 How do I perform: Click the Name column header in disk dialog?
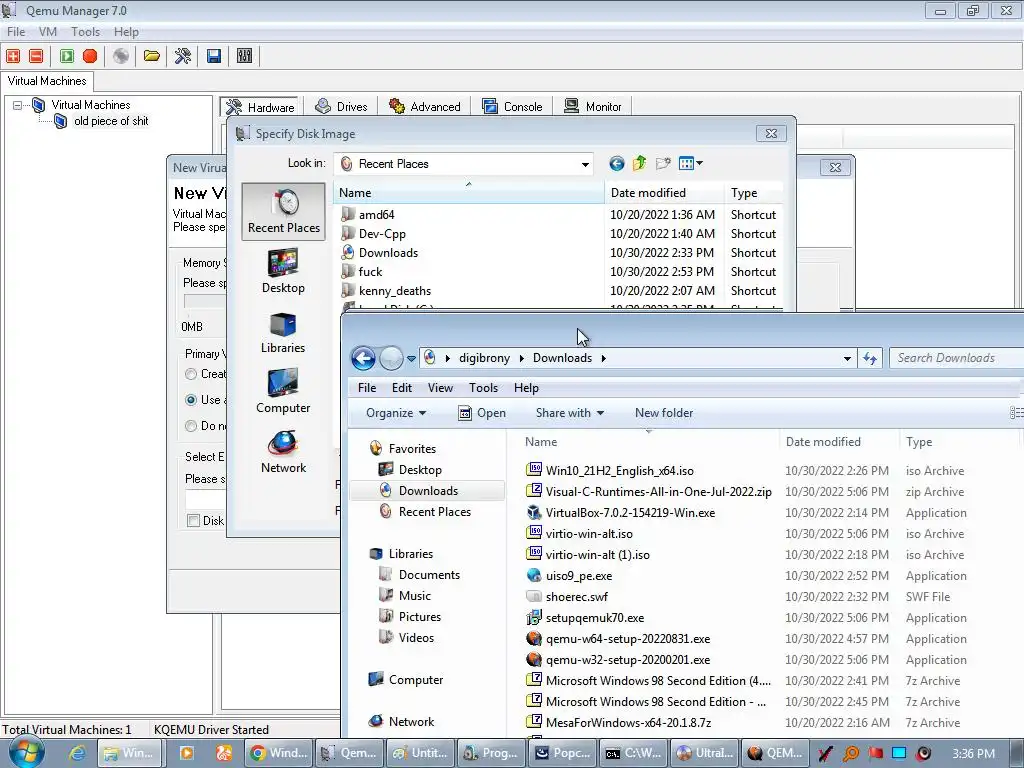click(468, 193)
